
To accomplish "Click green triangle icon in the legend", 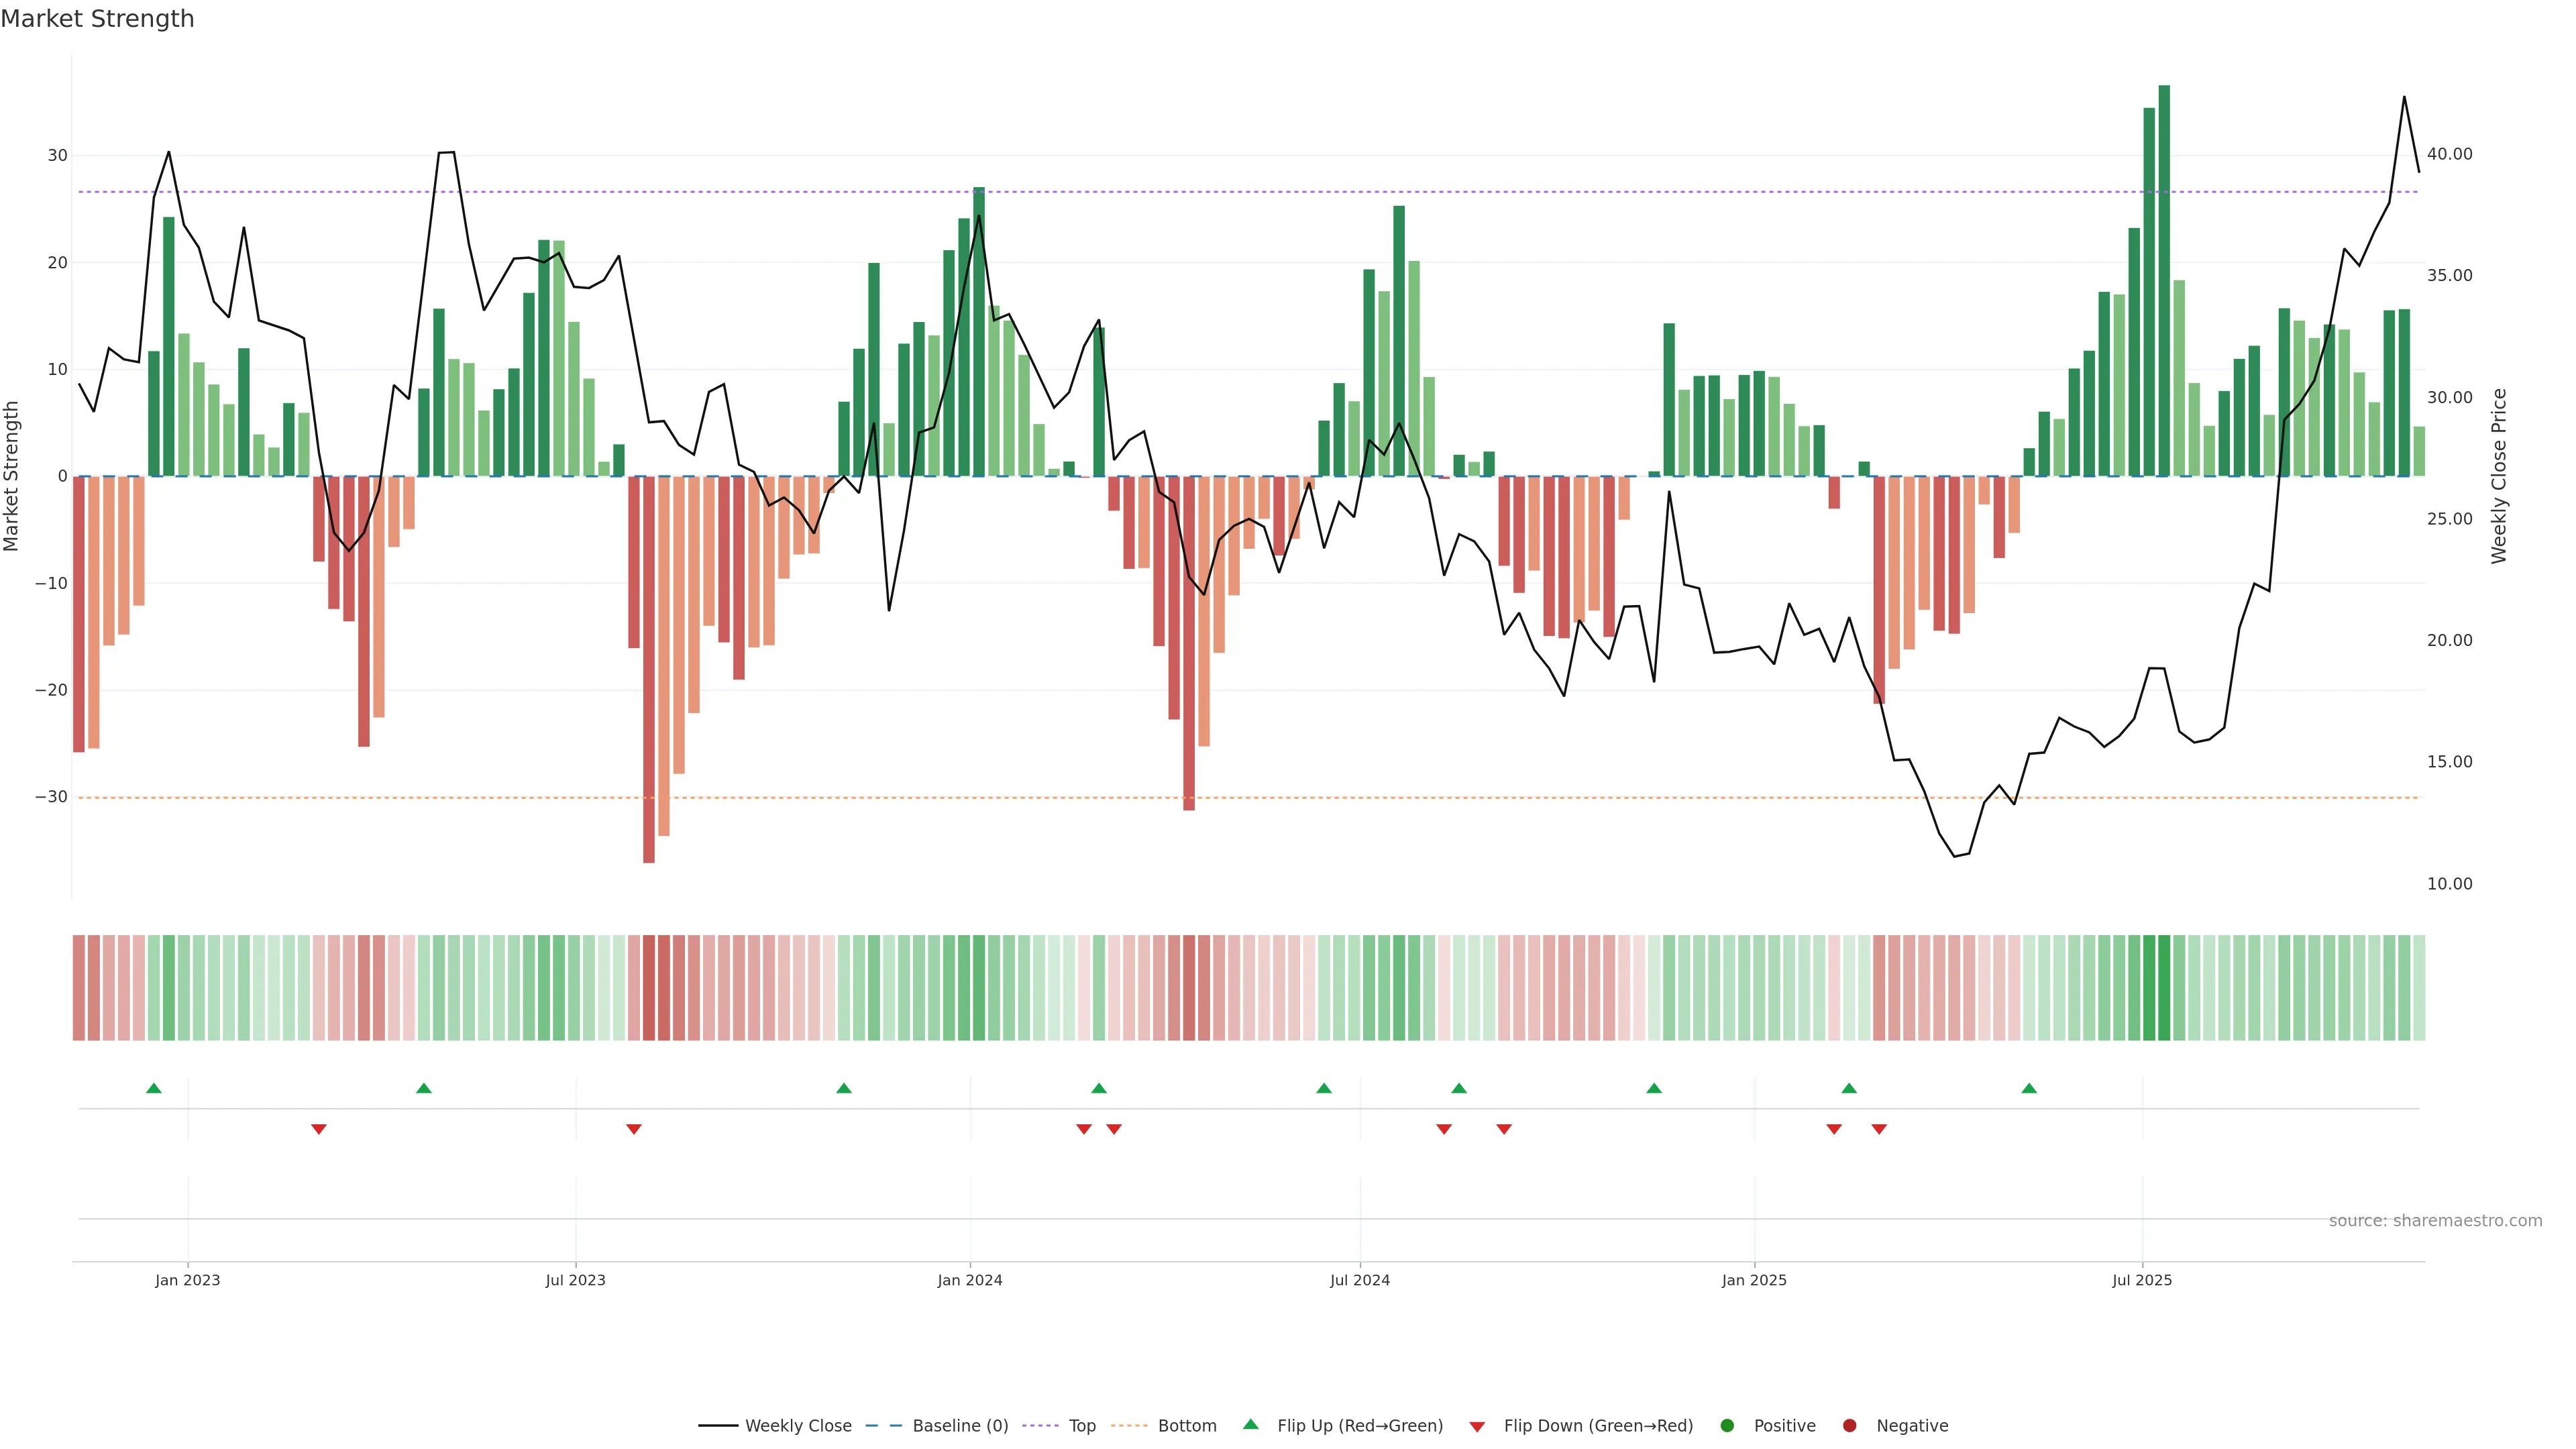I will pos(1250,1424).
